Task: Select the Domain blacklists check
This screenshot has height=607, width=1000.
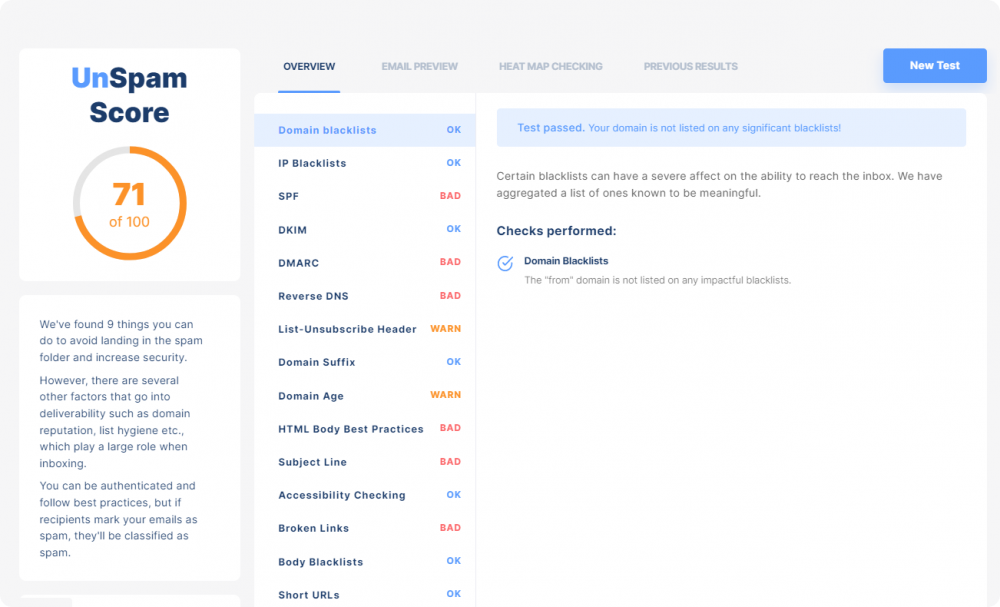Action: pyautogui.click(x=365, y=130)
